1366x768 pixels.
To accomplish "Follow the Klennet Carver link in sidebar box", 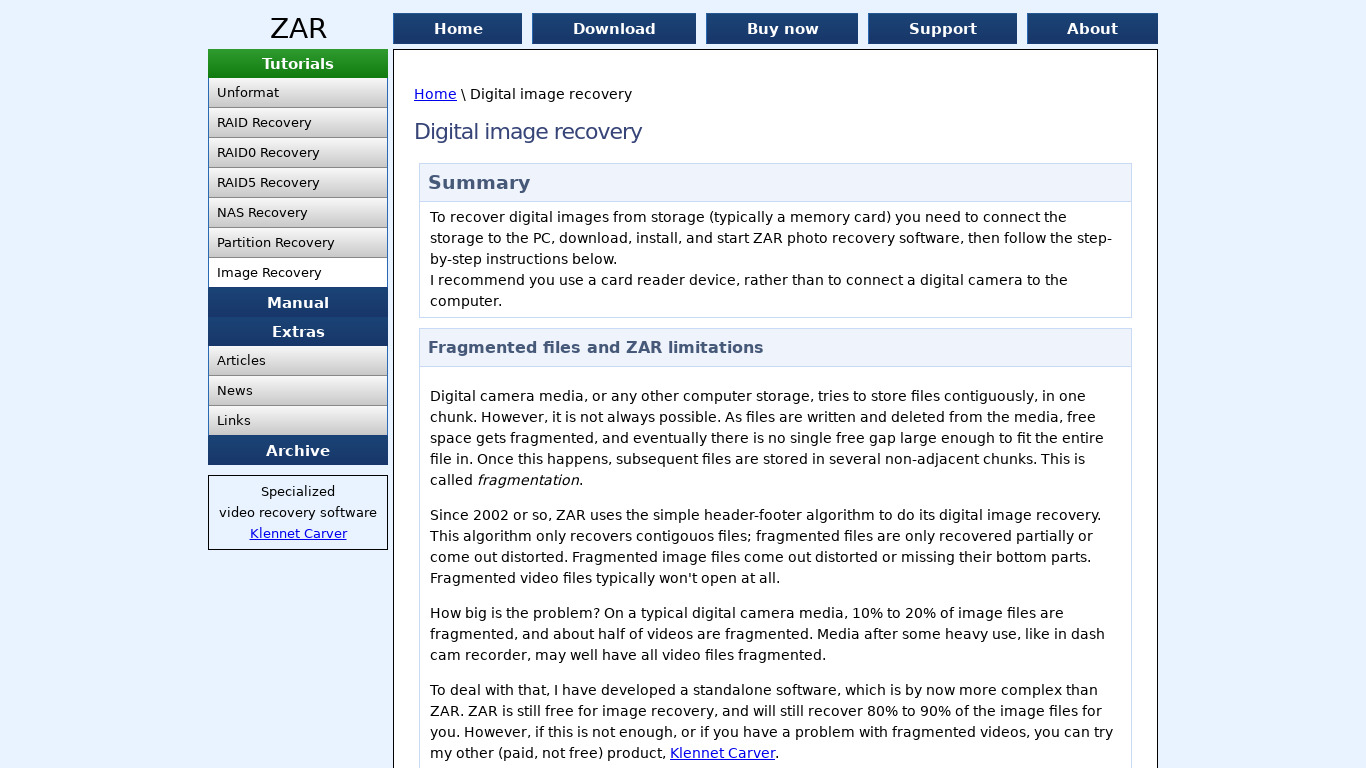I will 298,534.
